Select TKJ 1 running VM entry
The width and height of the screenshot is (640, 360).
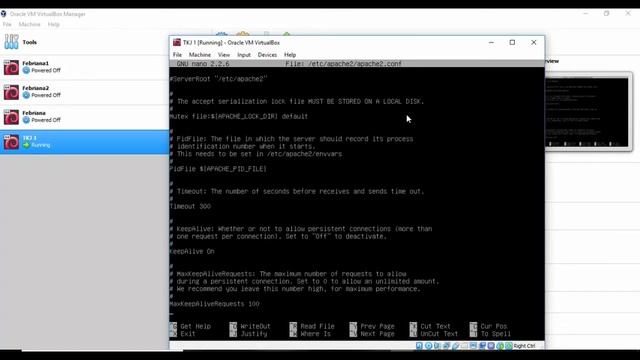[x=84, y=142]
